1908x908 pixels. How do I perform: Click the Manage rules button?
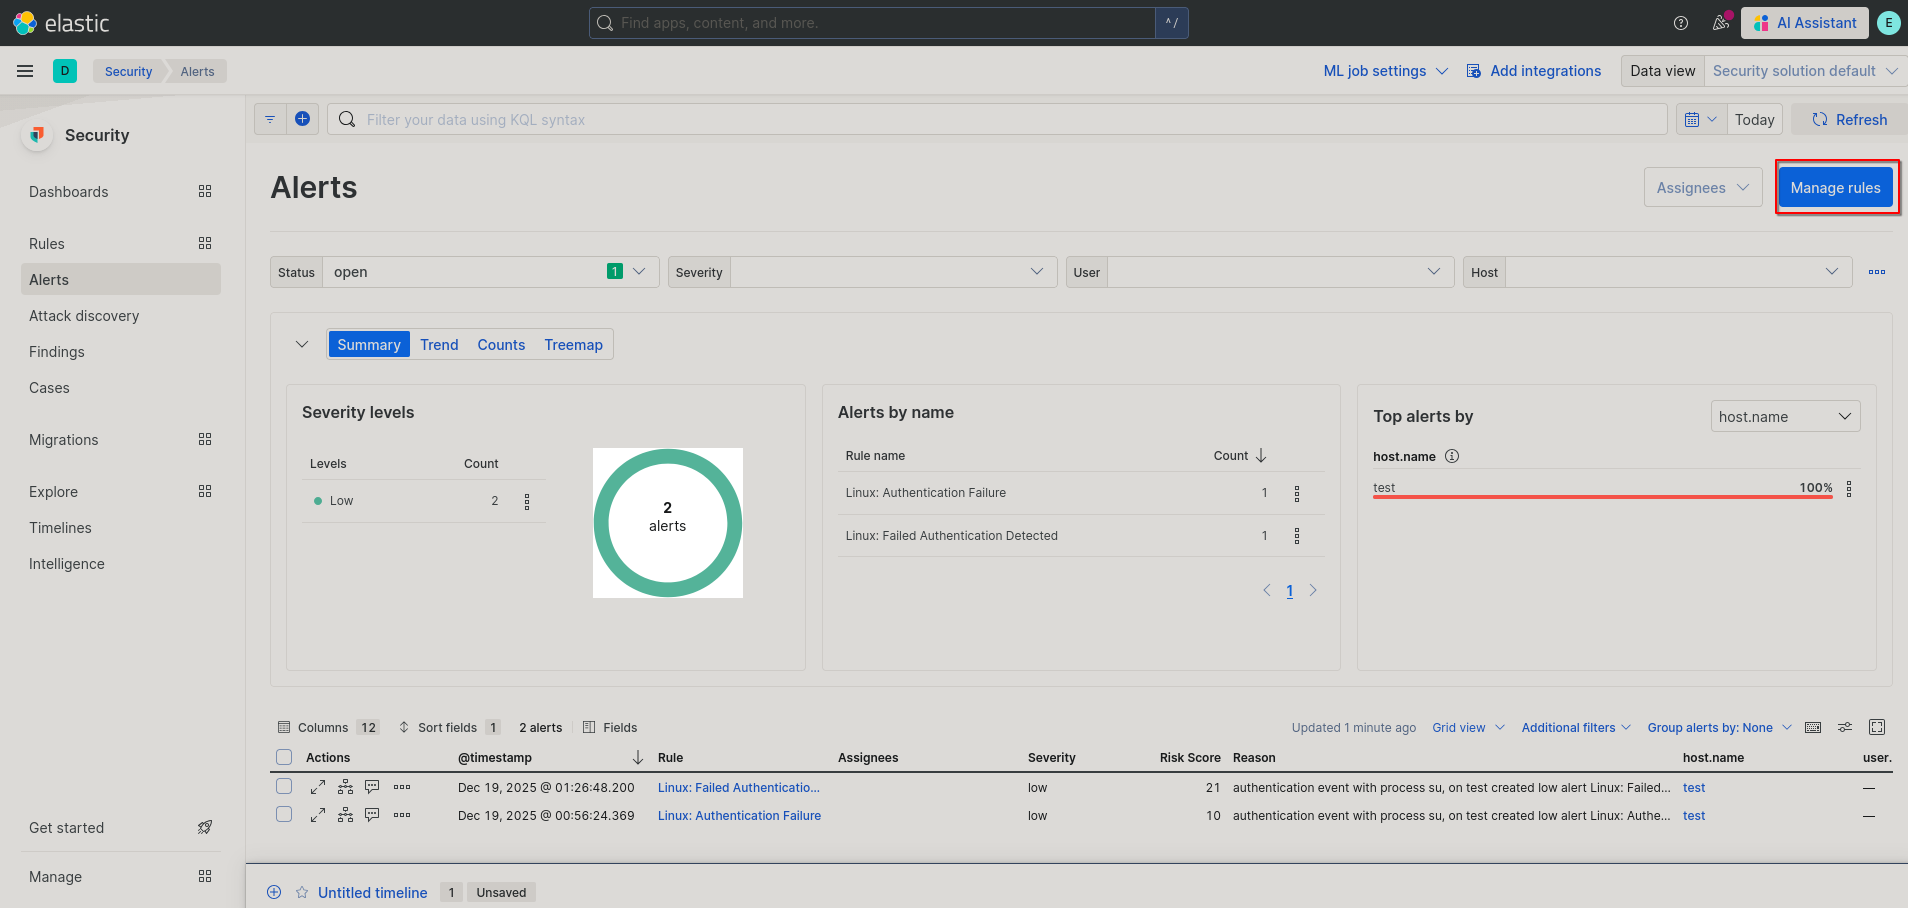pos(1835,187)
